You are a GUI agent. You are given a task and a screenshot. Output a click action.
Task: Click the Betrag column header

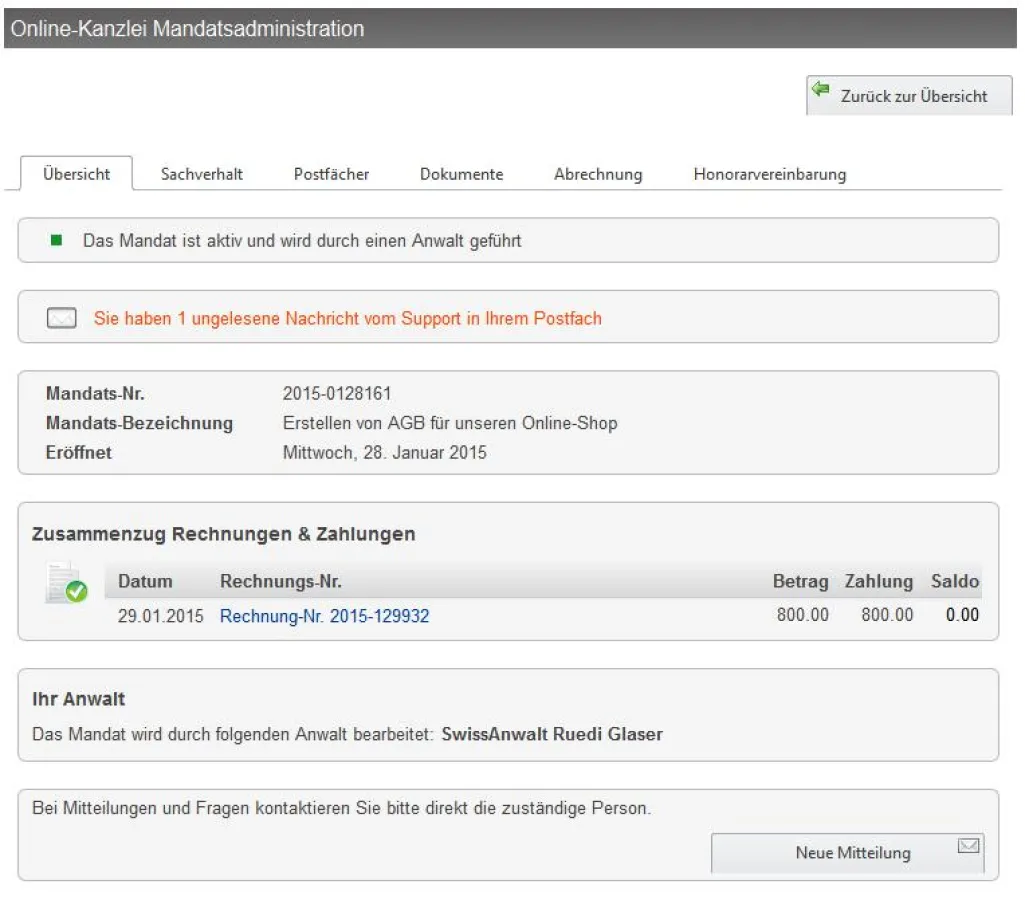click(800, 582)
